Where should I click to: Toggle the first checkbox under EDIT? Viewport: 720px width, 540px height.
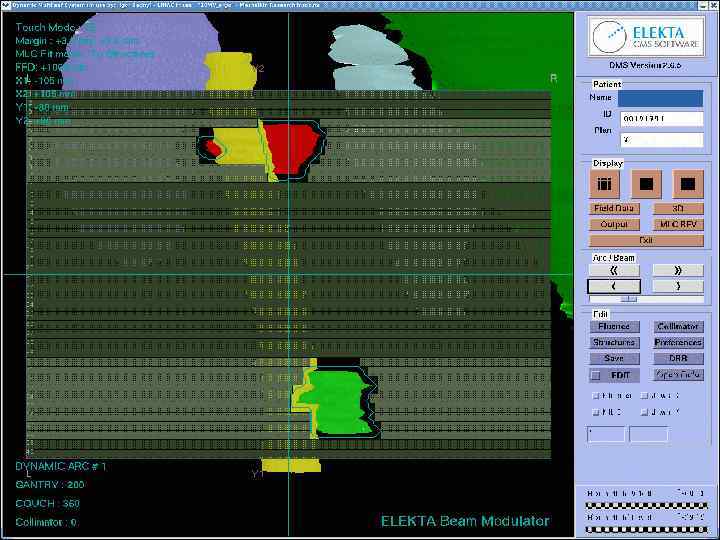tap(596, 396)
